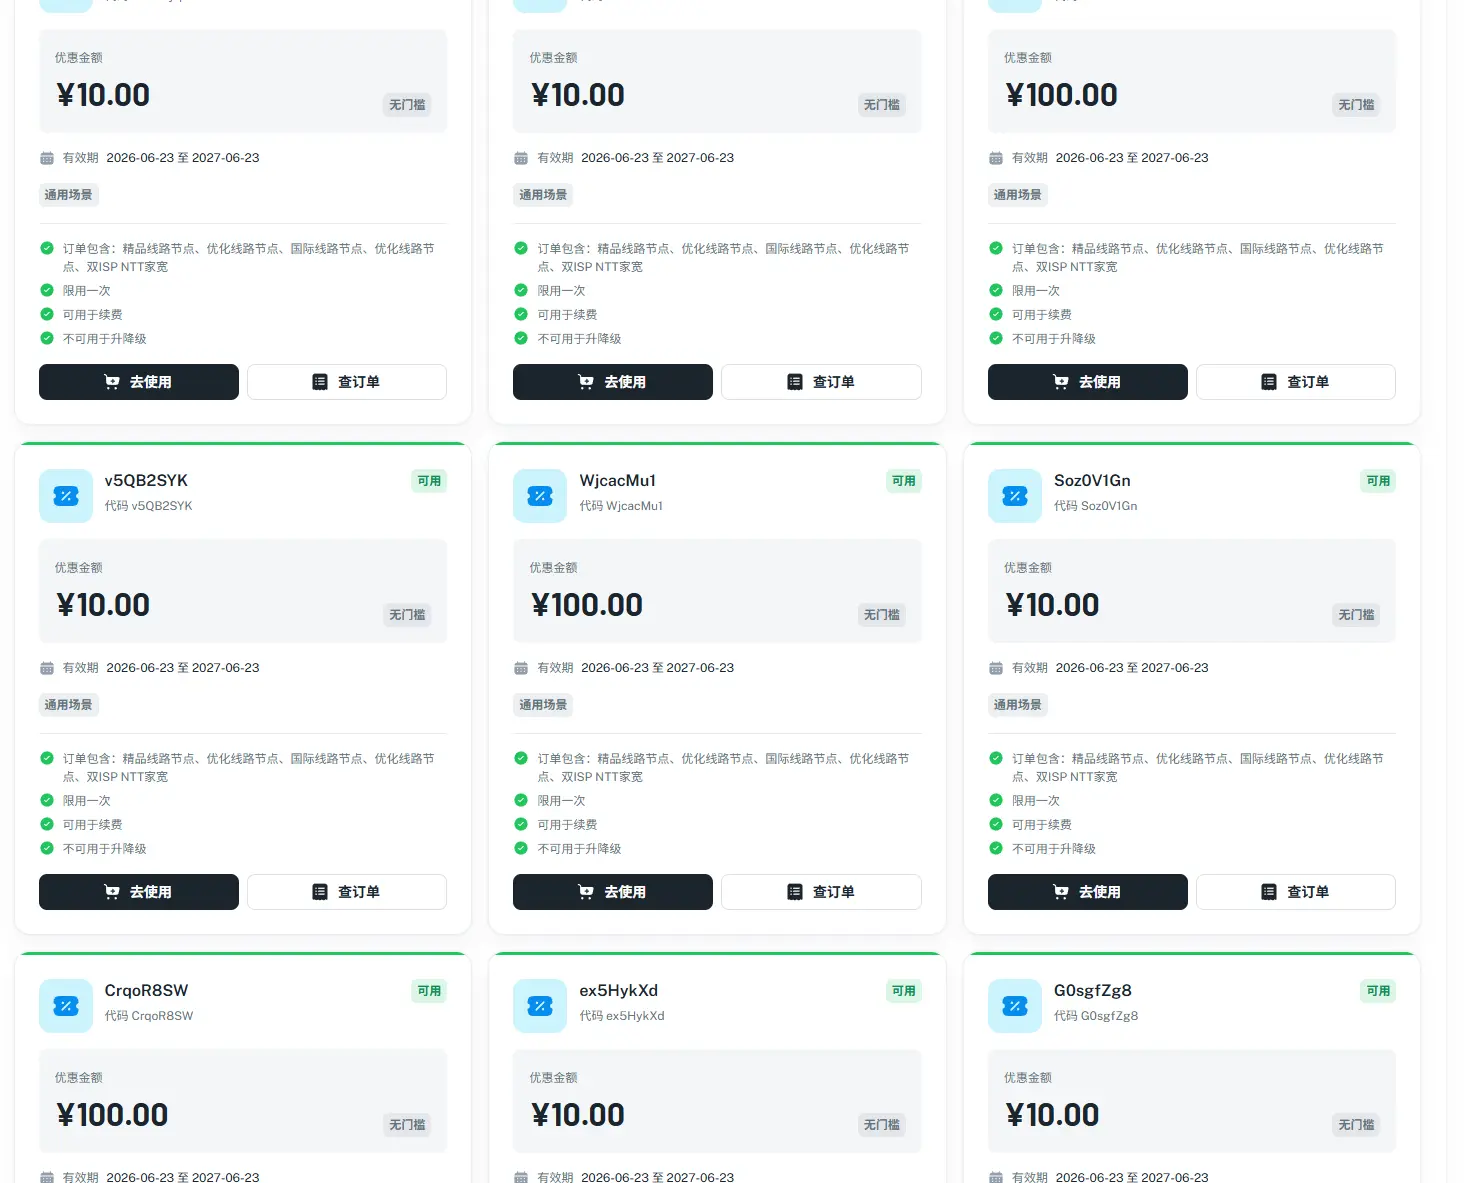Click 通用场景 tag on the WjcacMu1 card
Image resolution: width=1466 pixels, height=1183 pixels.
(543, 705)
